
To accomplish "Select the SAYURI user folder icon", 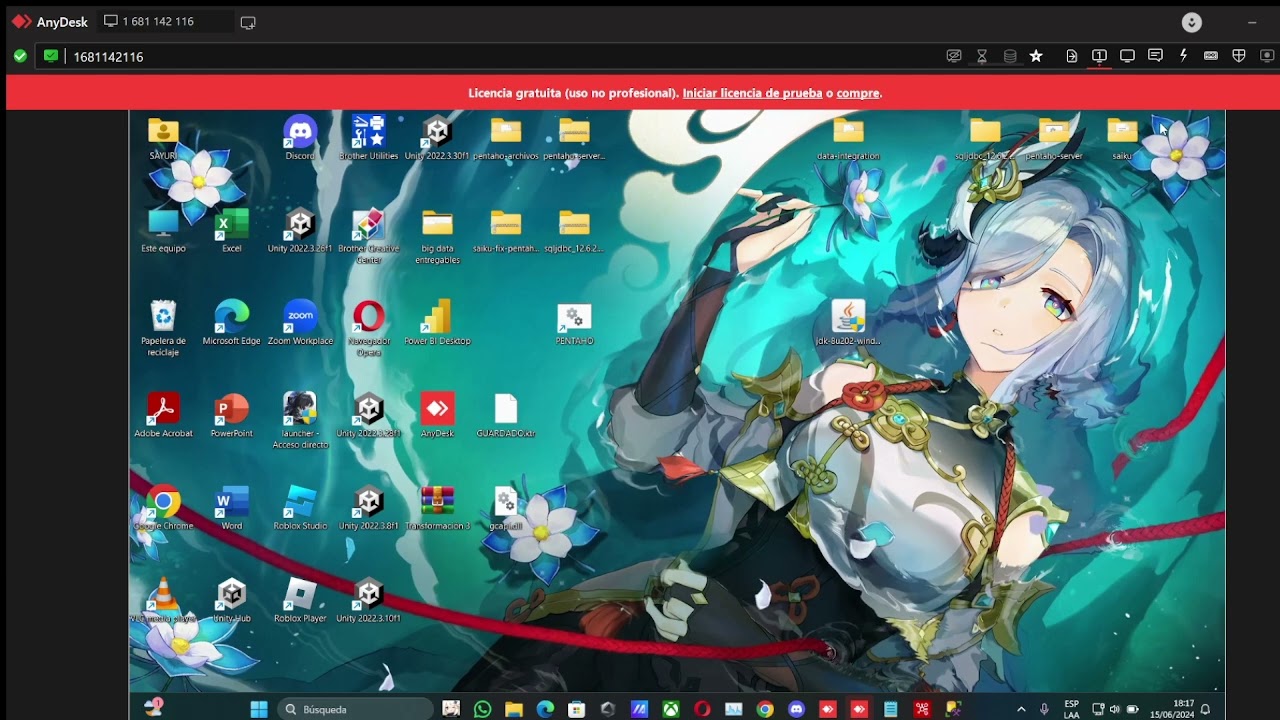I will 163,138.
